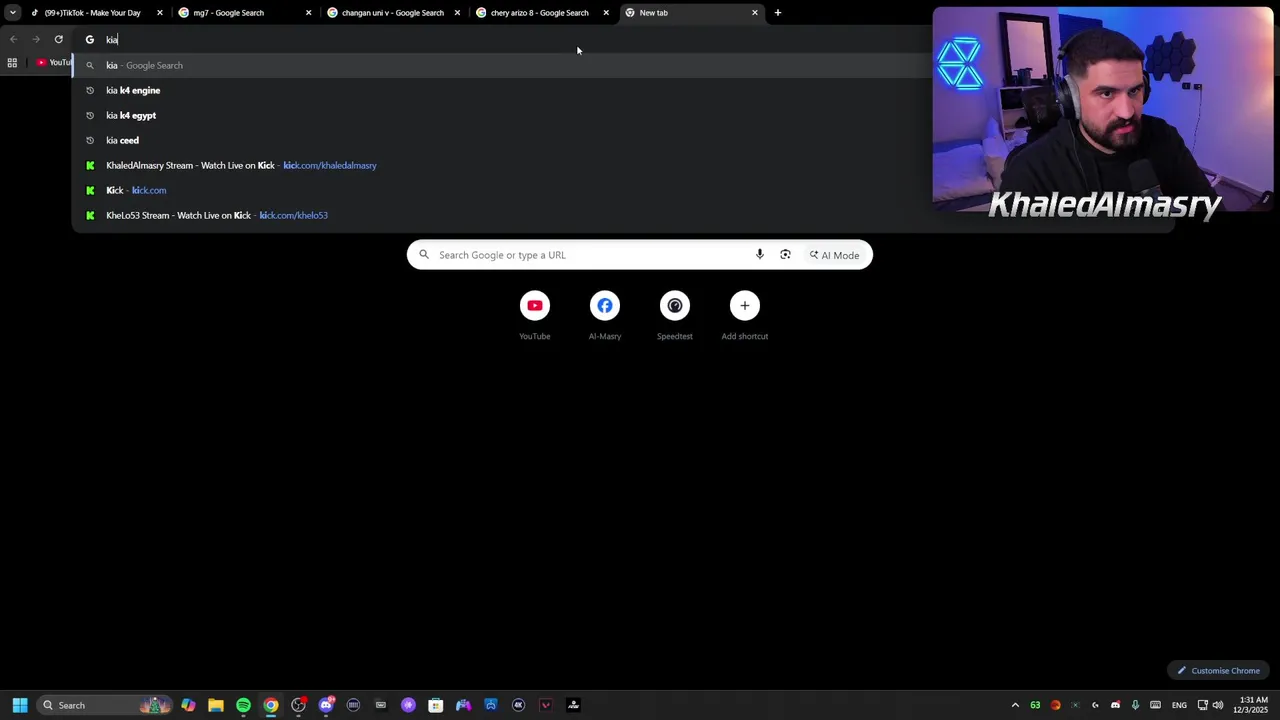Open KhaledAlmasry Stream Kick suggestion
1280x720 pixels.
622,165
